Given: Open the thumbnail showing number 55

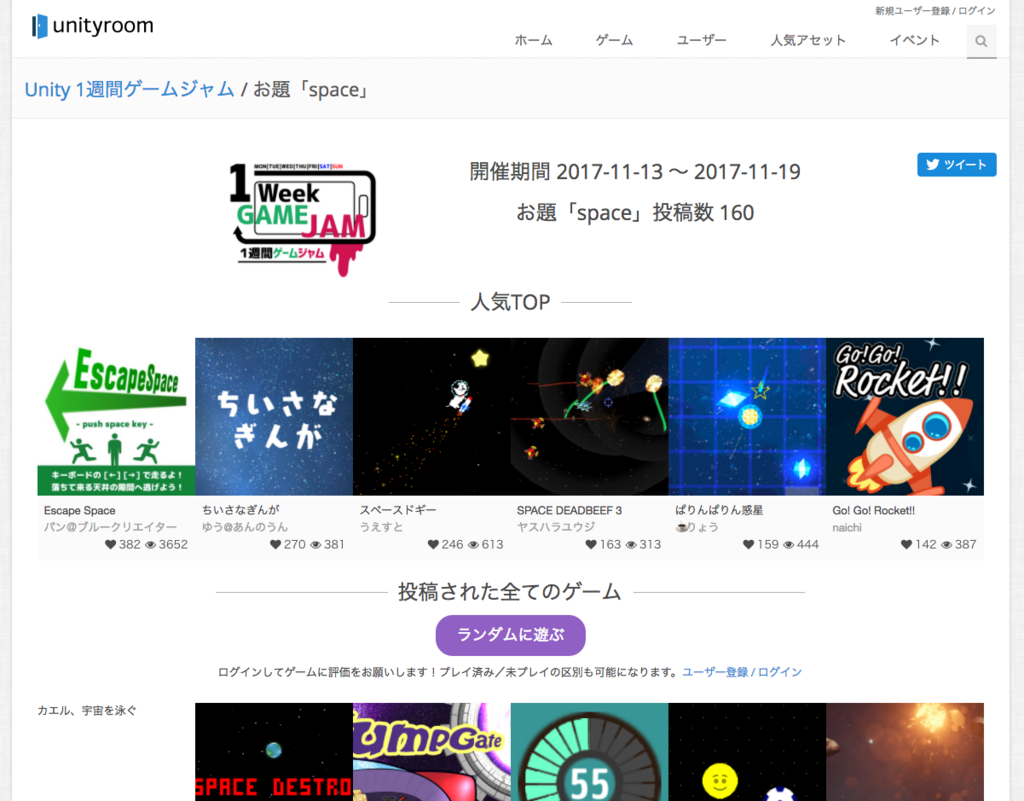Looking at the screenshot, I should point(589,752).
